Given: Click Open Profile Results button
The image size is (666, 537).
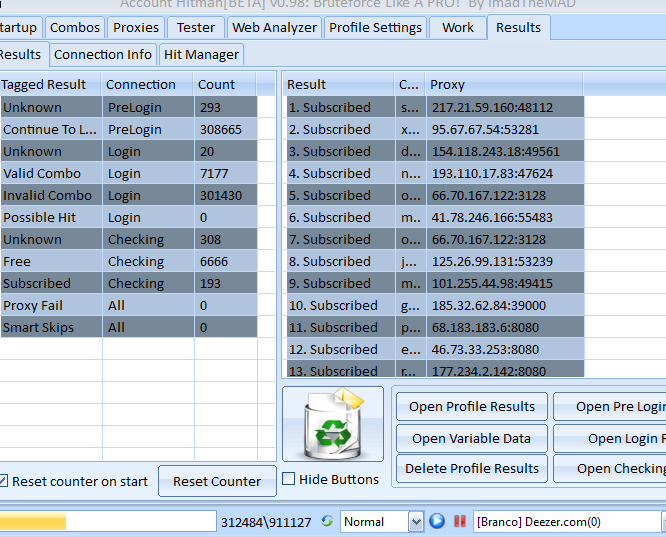Looking at the screenshot, I should tap(472, 407).
